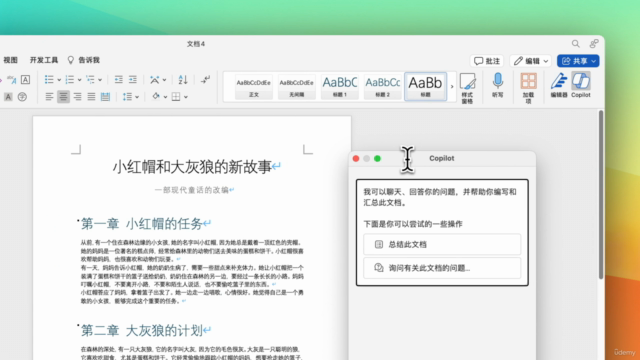Click heading 第二章 大灰狼的计划

click(x=142, y=330)
